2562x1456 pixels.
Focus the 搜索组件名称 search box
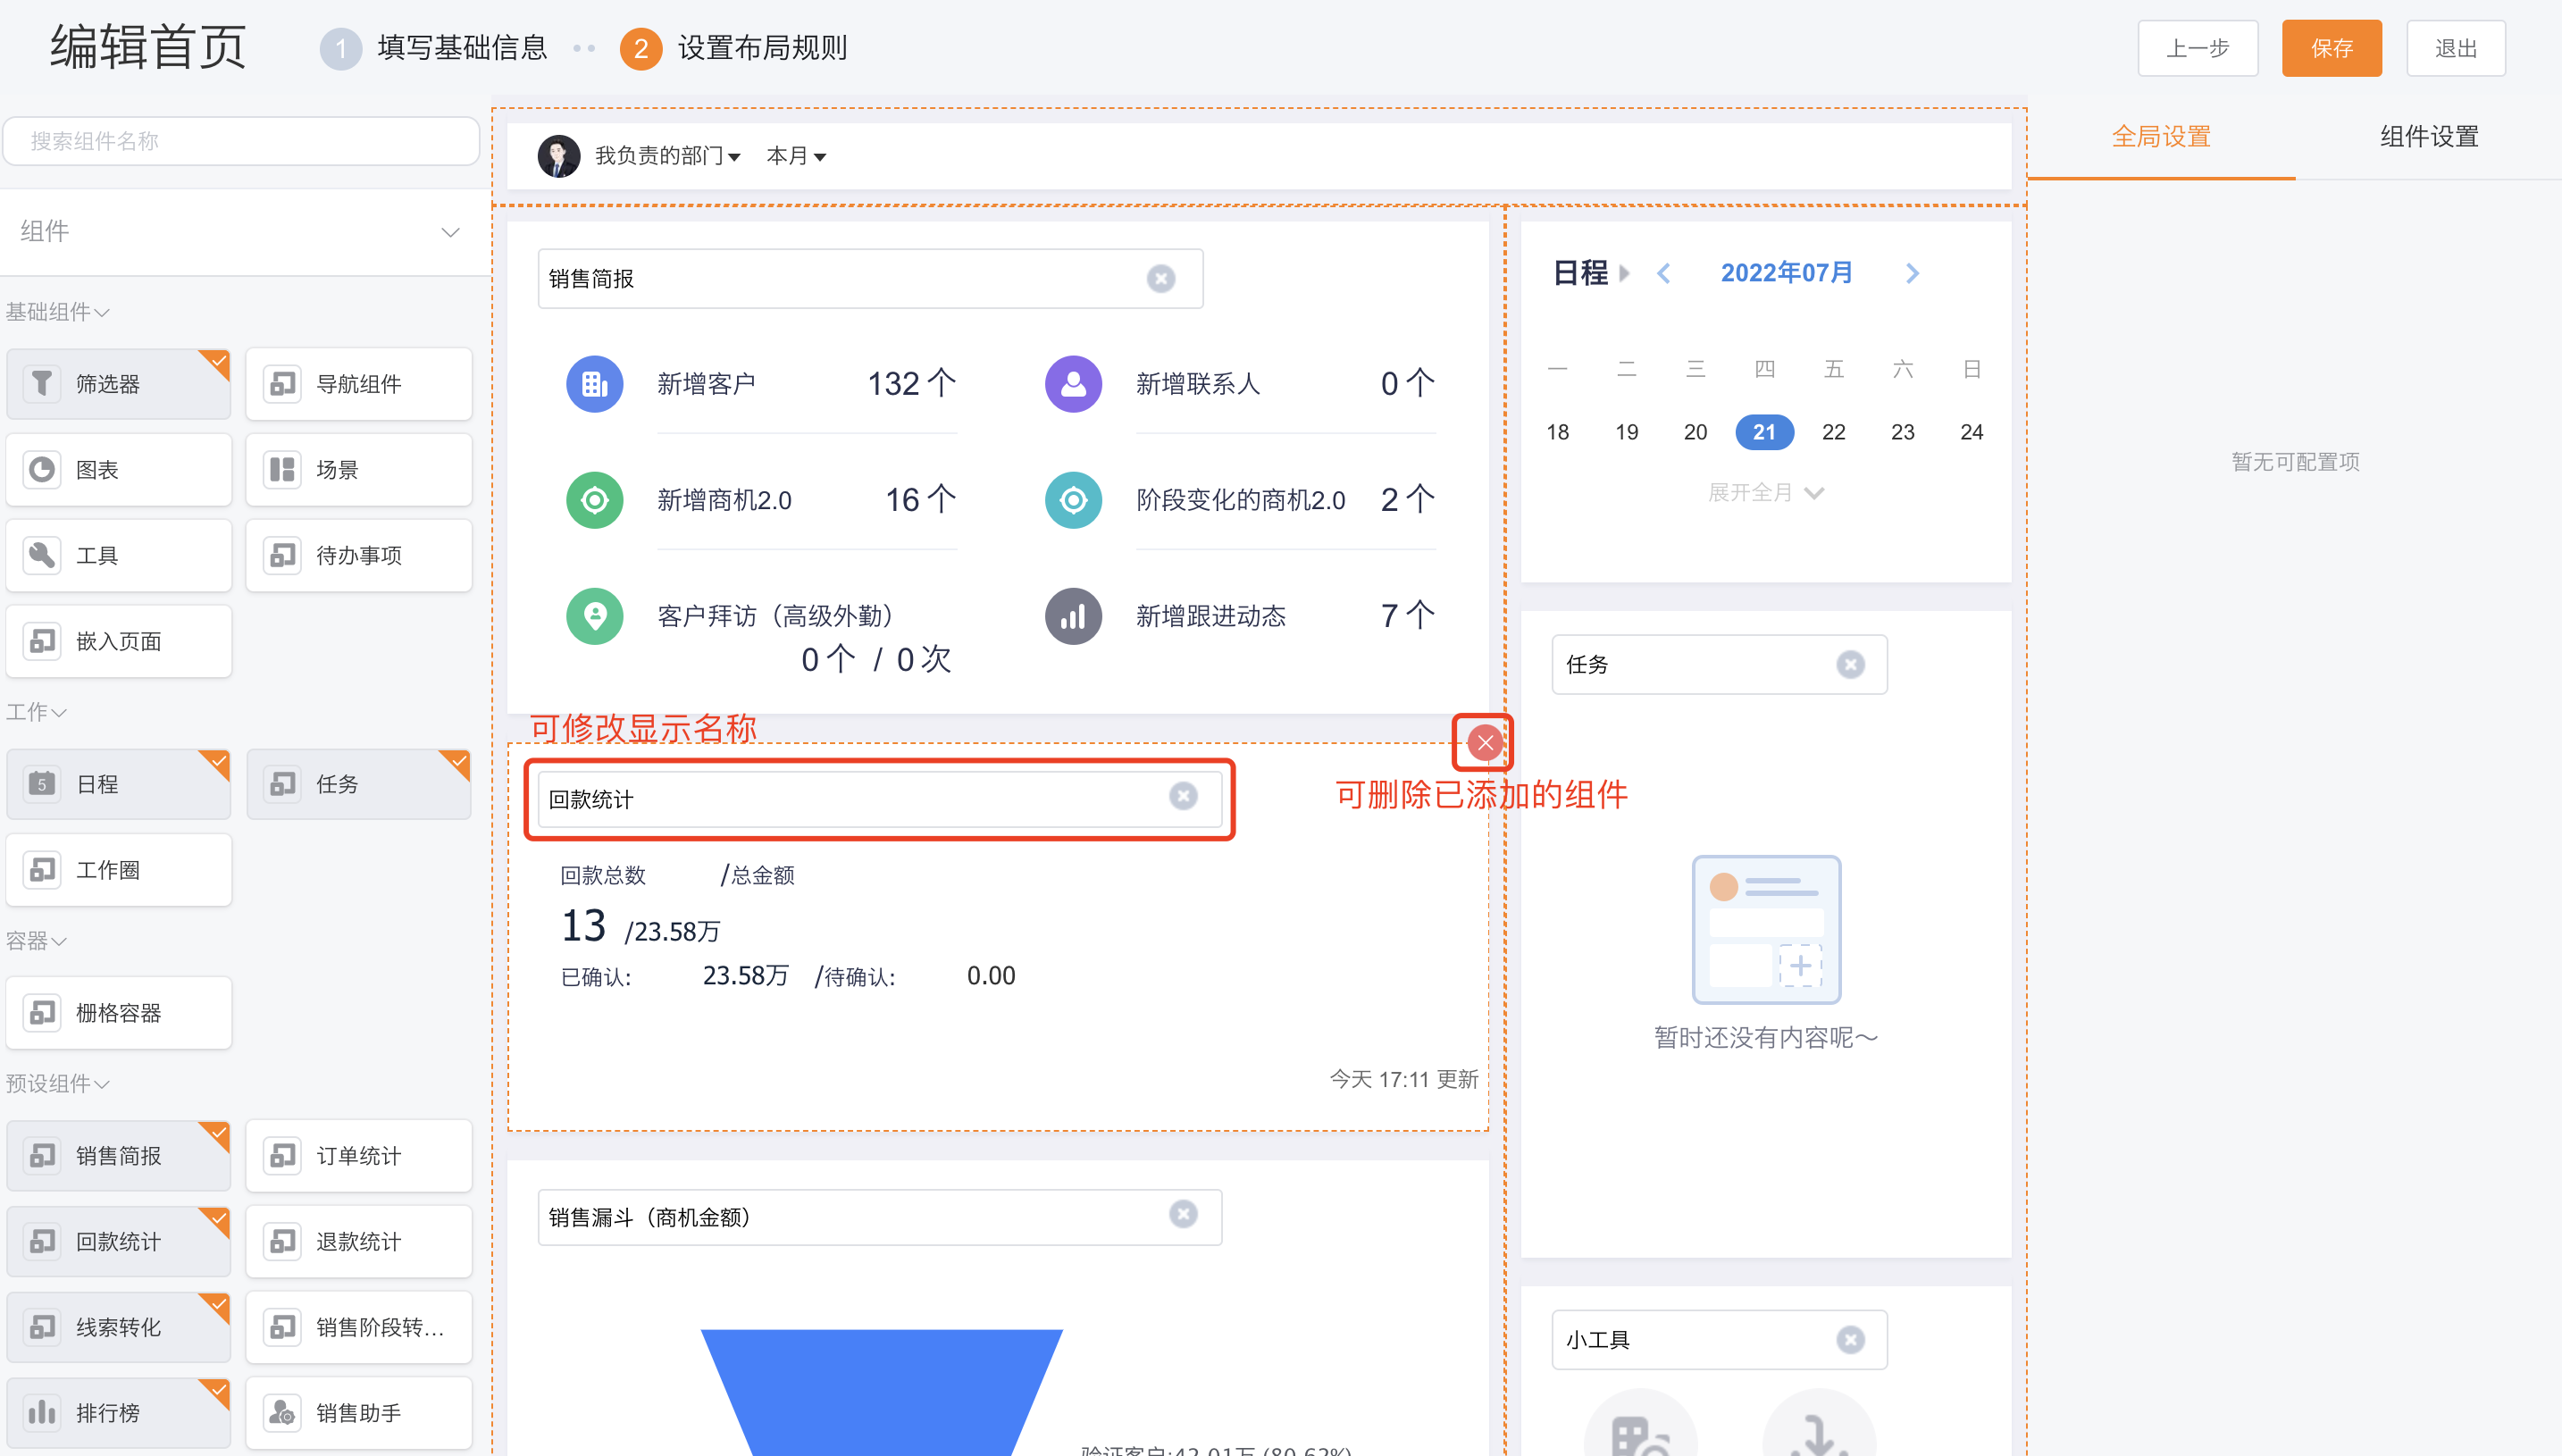pos(241,141)
